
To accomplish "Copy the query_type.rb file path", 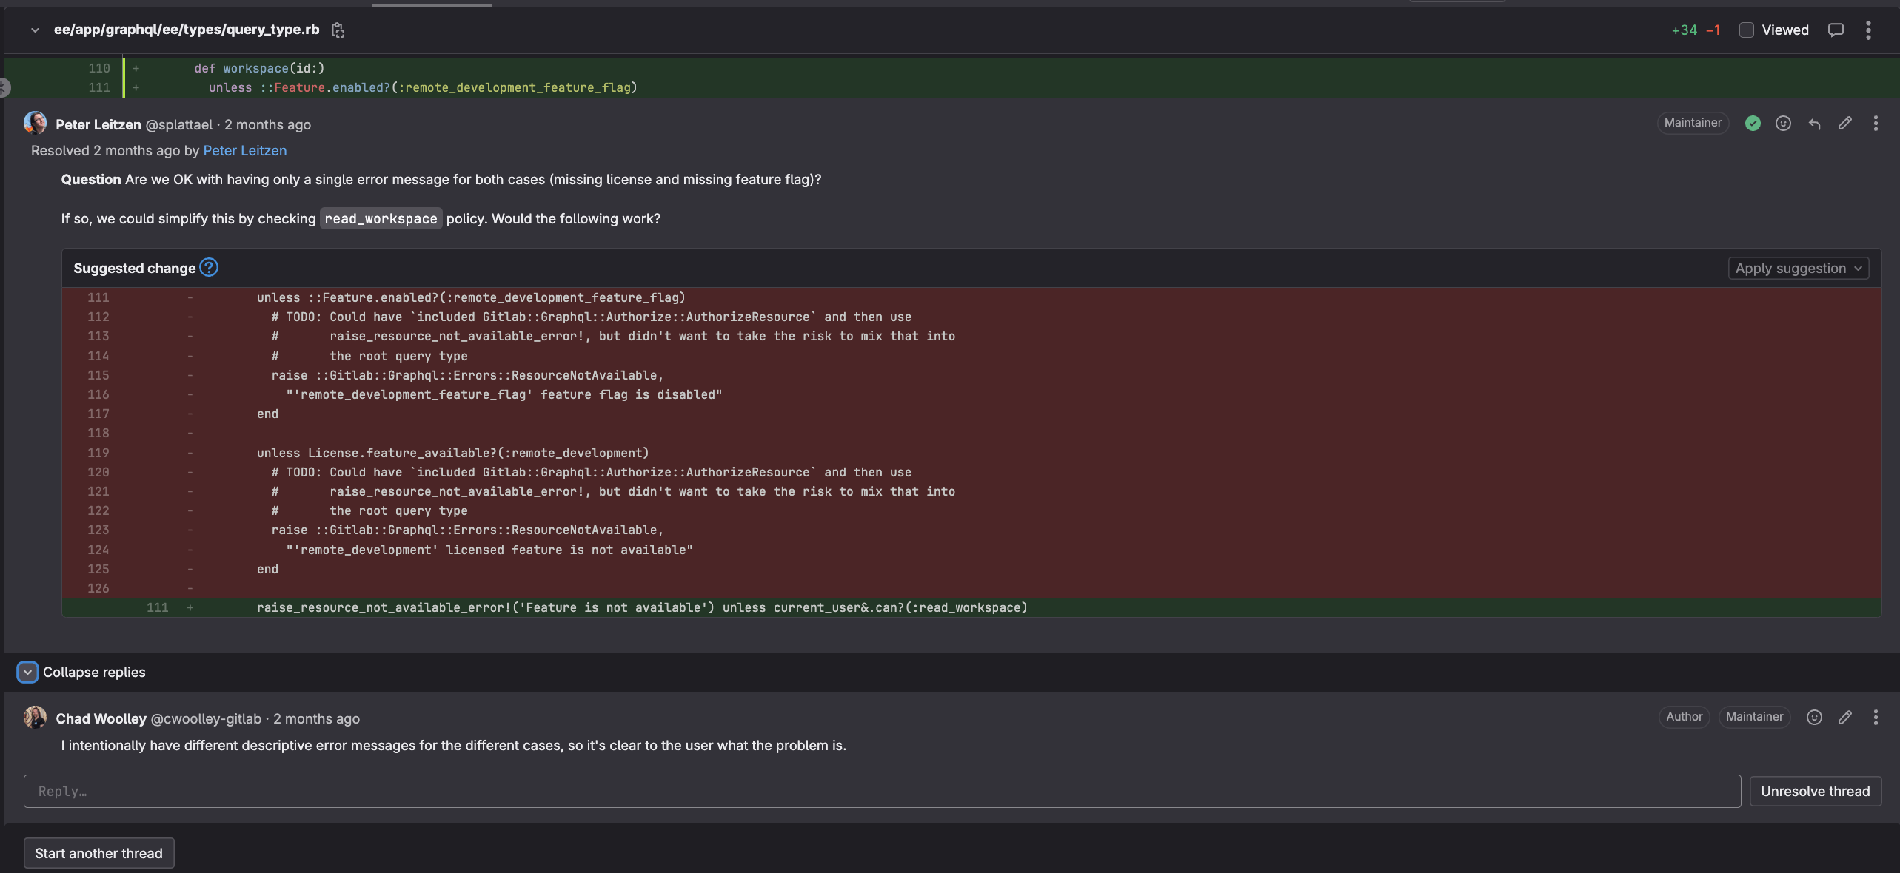I will [x=338, y=30].
